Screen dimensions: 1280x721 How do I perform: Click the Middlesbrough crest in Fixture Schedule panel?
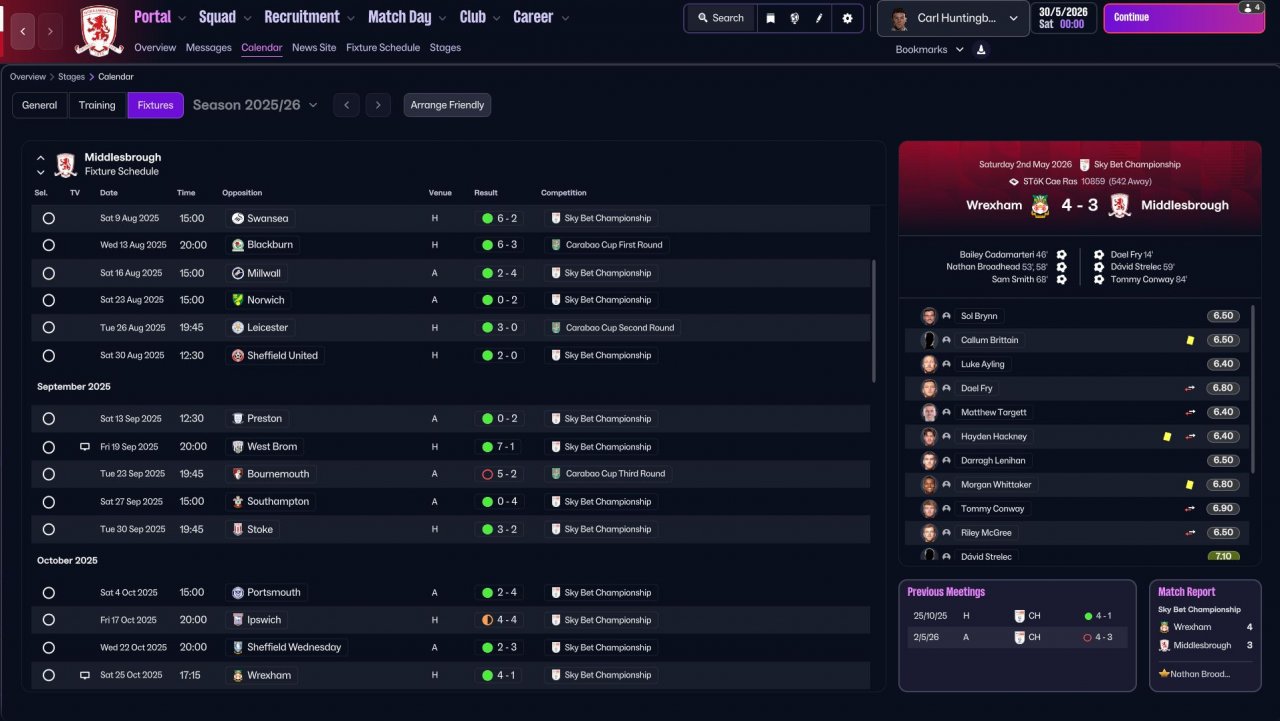pos(66,164)
